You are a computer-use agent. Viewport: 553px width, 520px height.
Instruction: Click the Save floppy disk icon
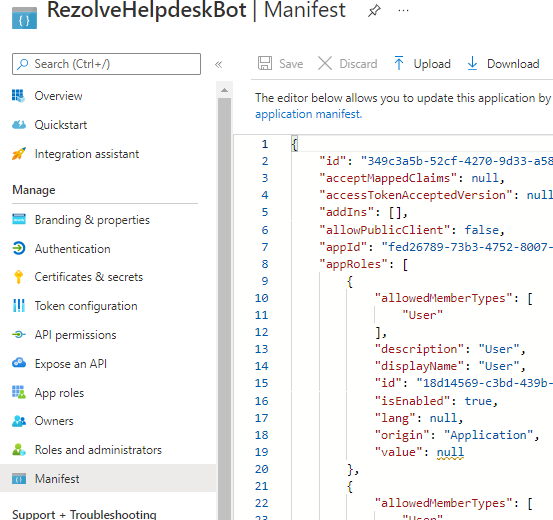pyautogui.click(x=265, y=64)
